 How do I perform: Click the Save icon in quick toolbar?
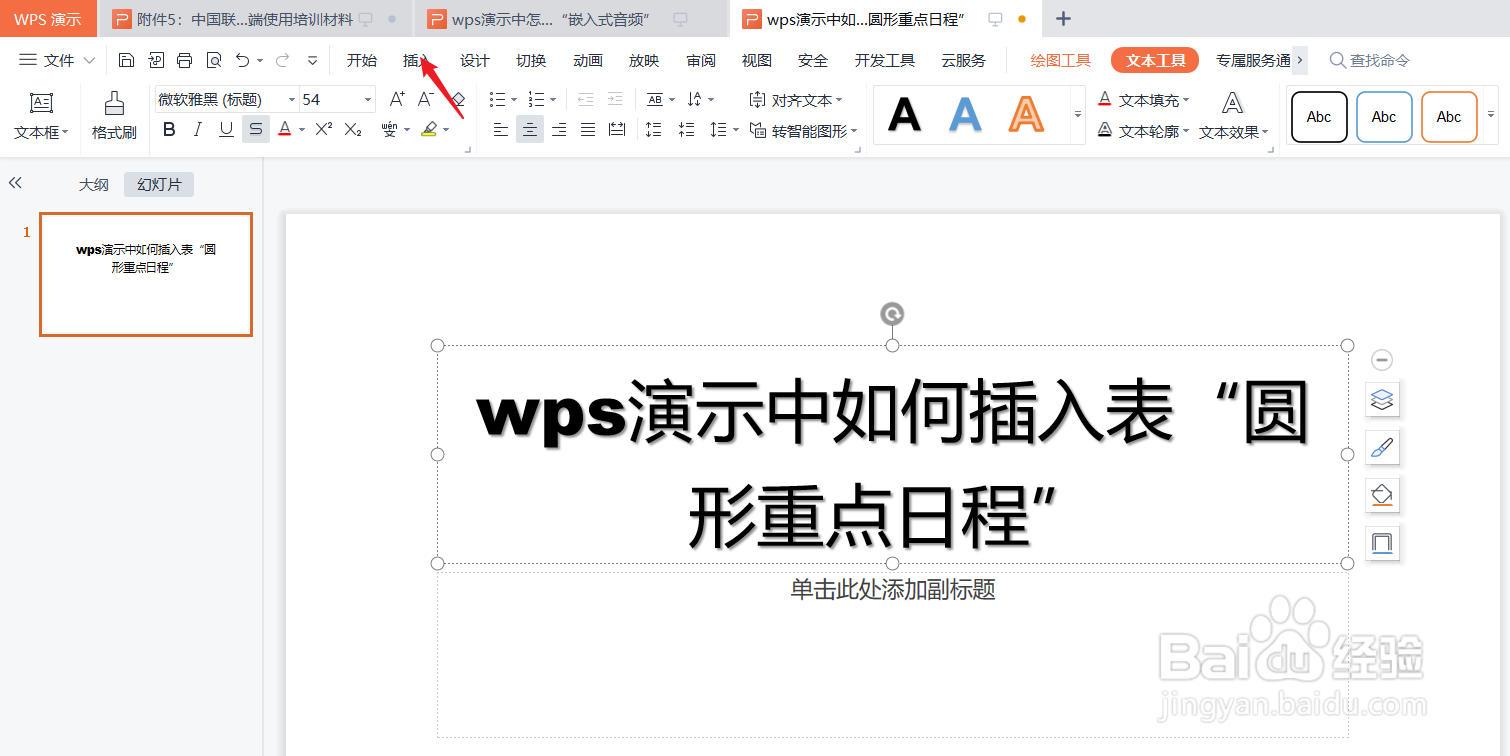coord(126,61)
